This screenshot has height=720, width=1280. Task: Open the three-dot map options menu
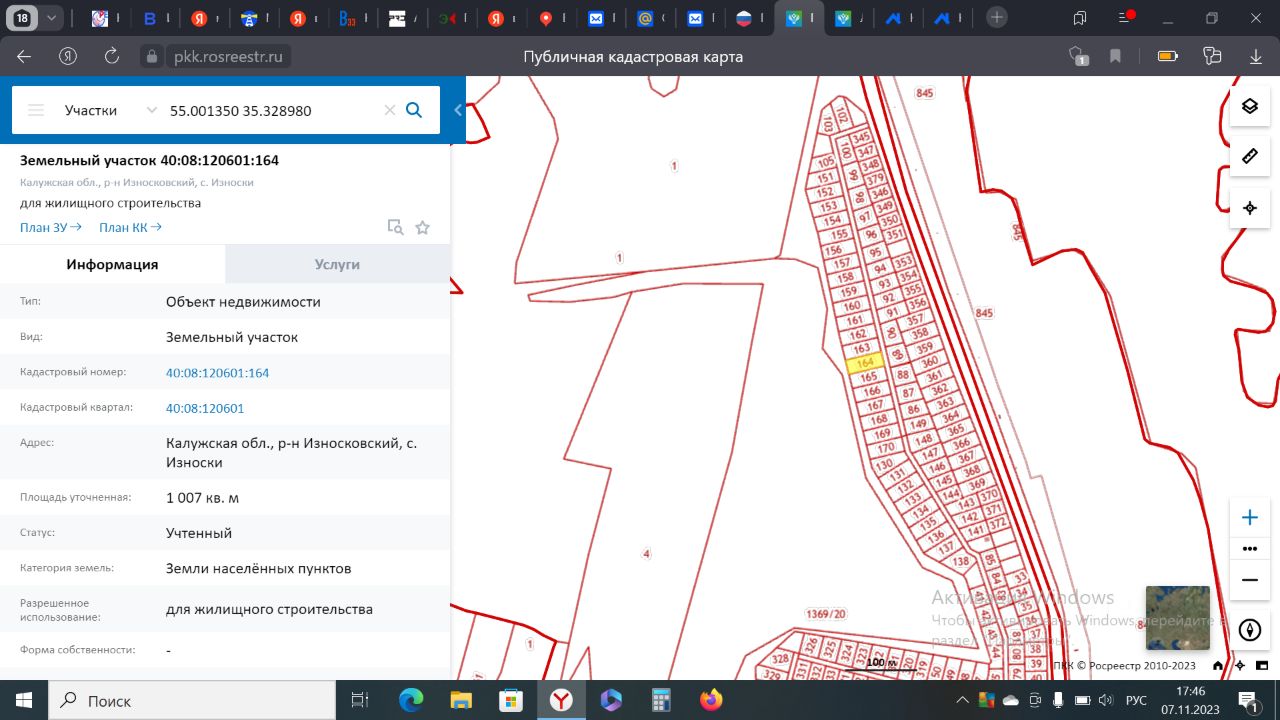pos(1249,549)
